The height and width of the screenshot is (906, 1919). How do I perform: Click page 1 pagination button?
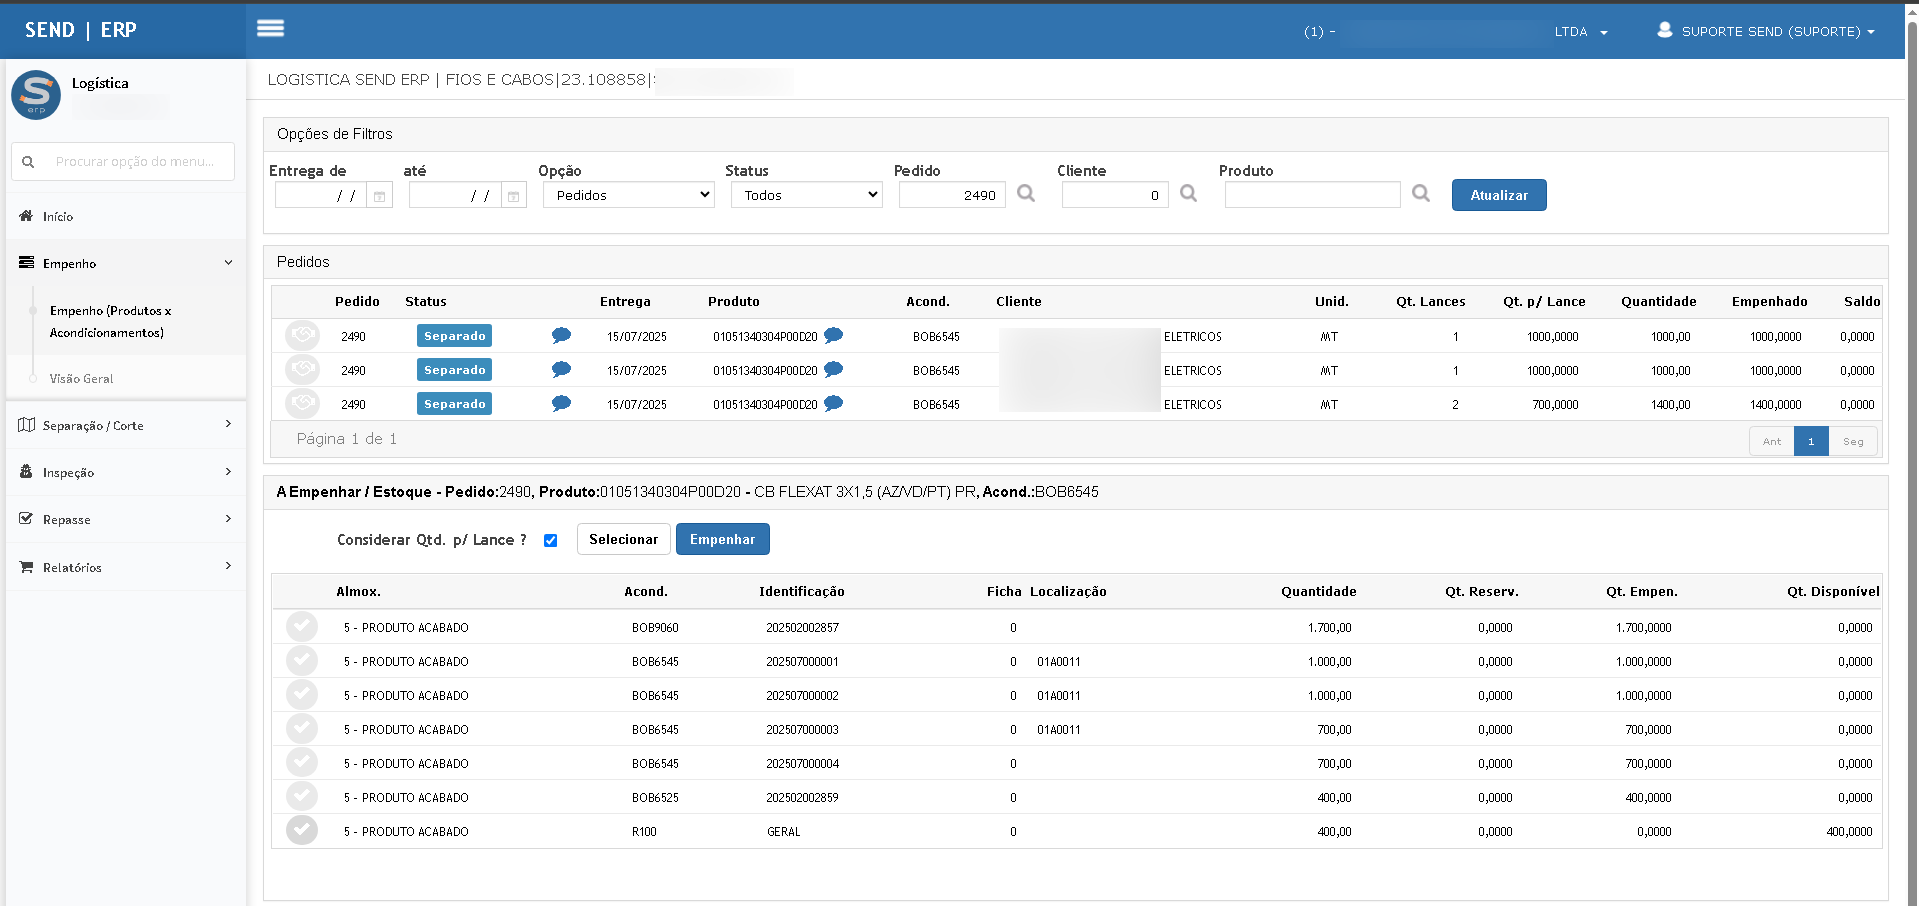1811,441
